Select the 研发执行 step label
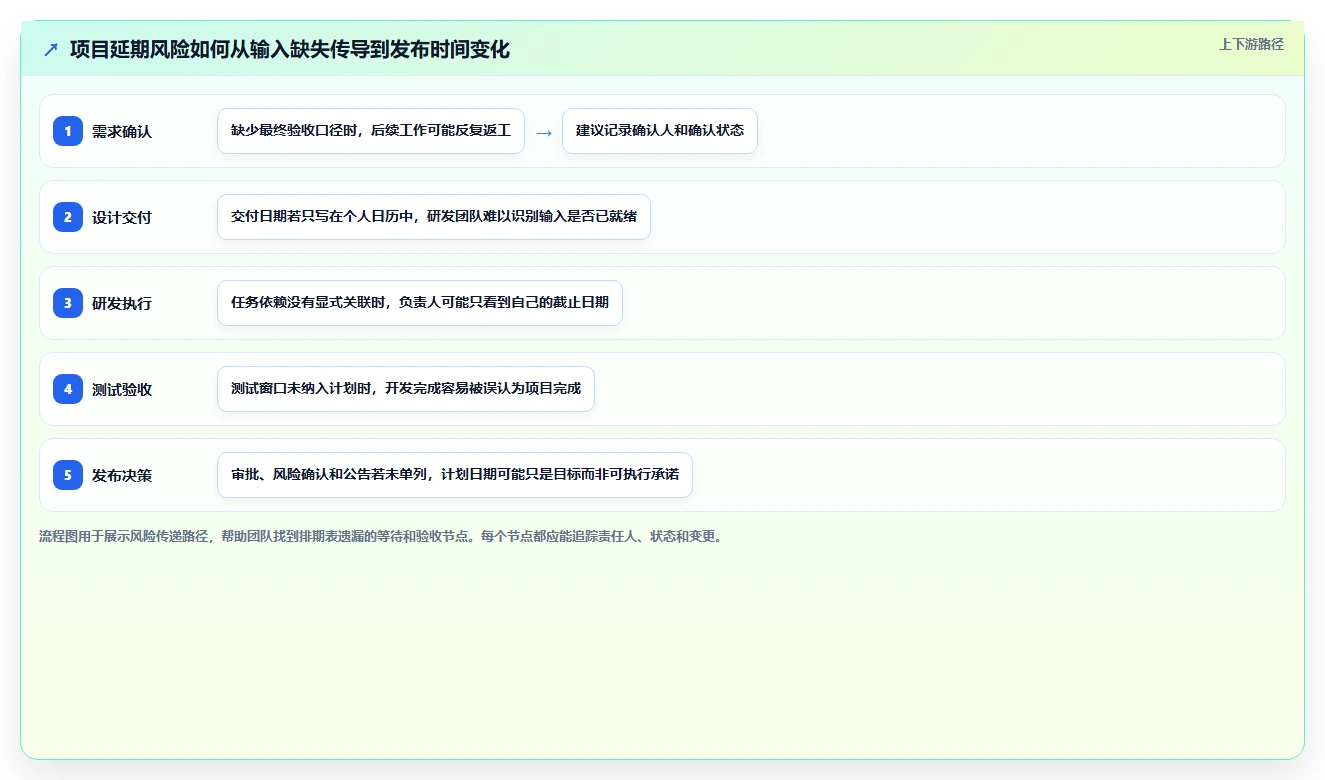Viewport: 1325px width, 780px height. click(122, 303)
